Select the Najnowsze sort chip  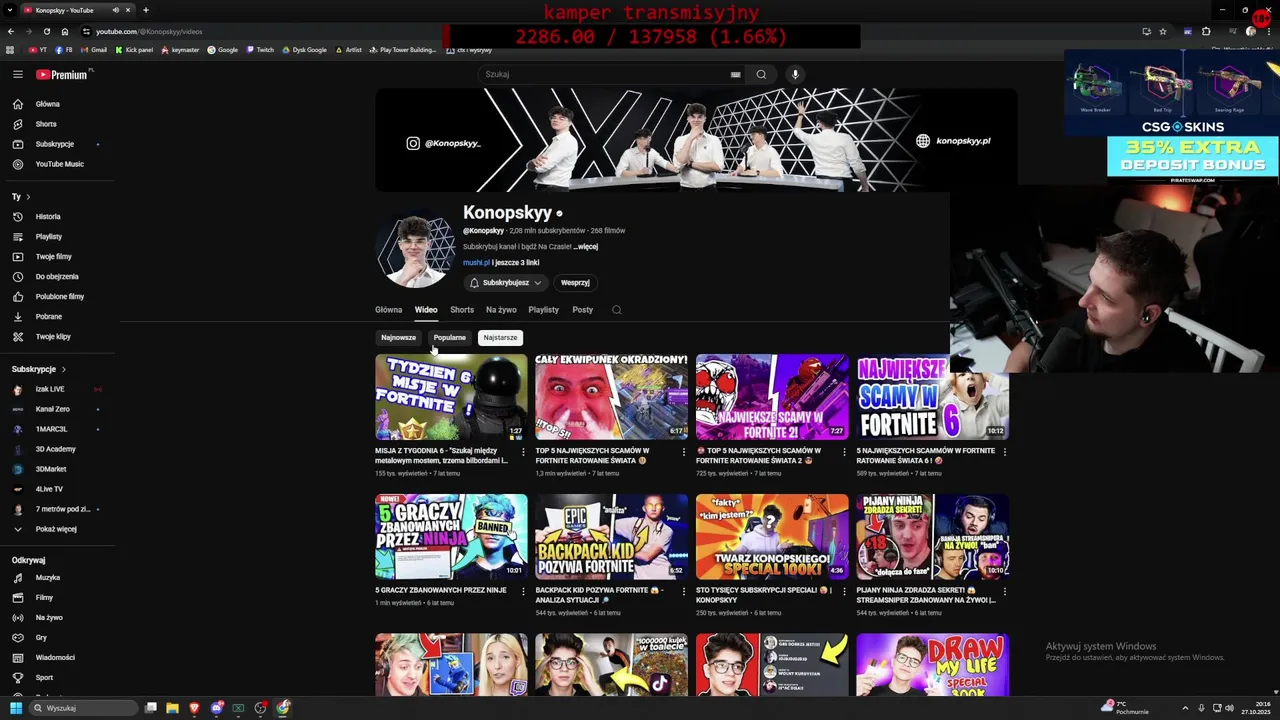pyautogui.click(x=398, y=338)
